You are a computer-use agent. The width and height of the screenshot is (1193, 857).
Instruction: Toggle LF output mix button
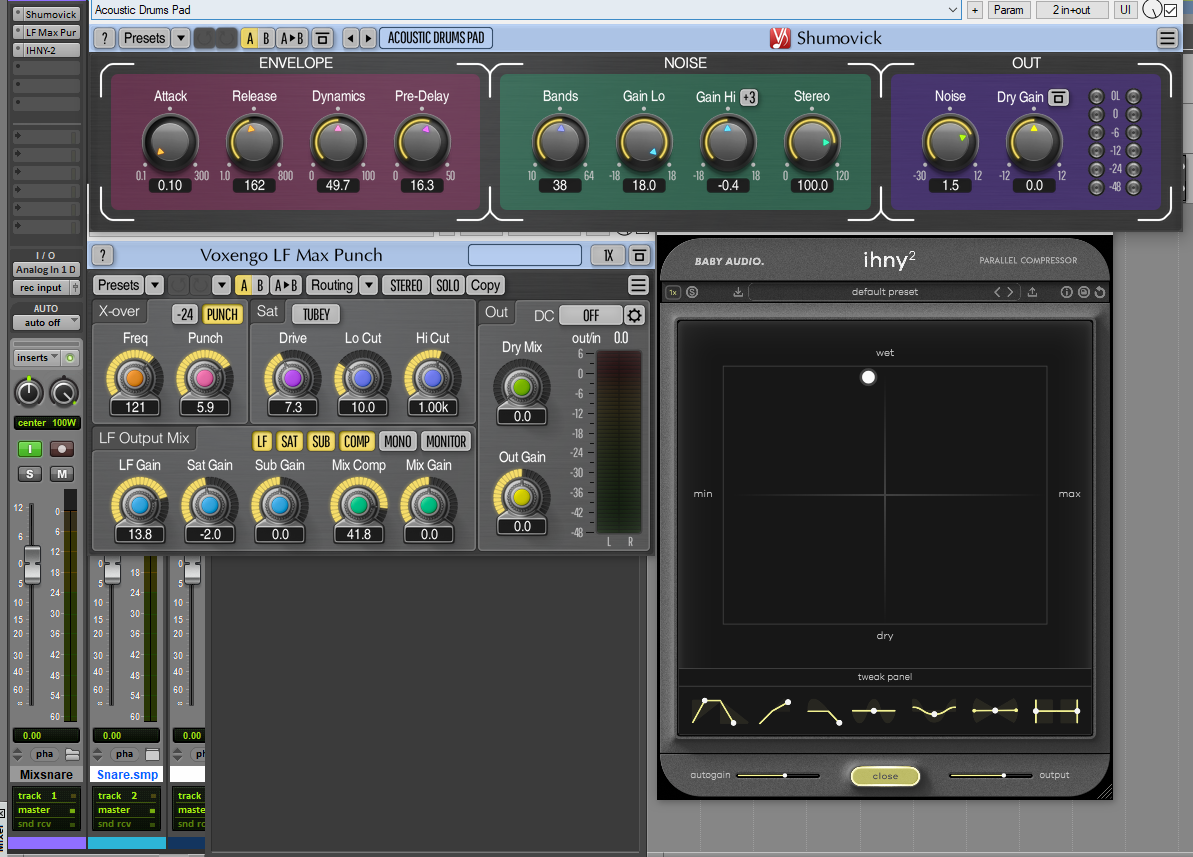262,442
